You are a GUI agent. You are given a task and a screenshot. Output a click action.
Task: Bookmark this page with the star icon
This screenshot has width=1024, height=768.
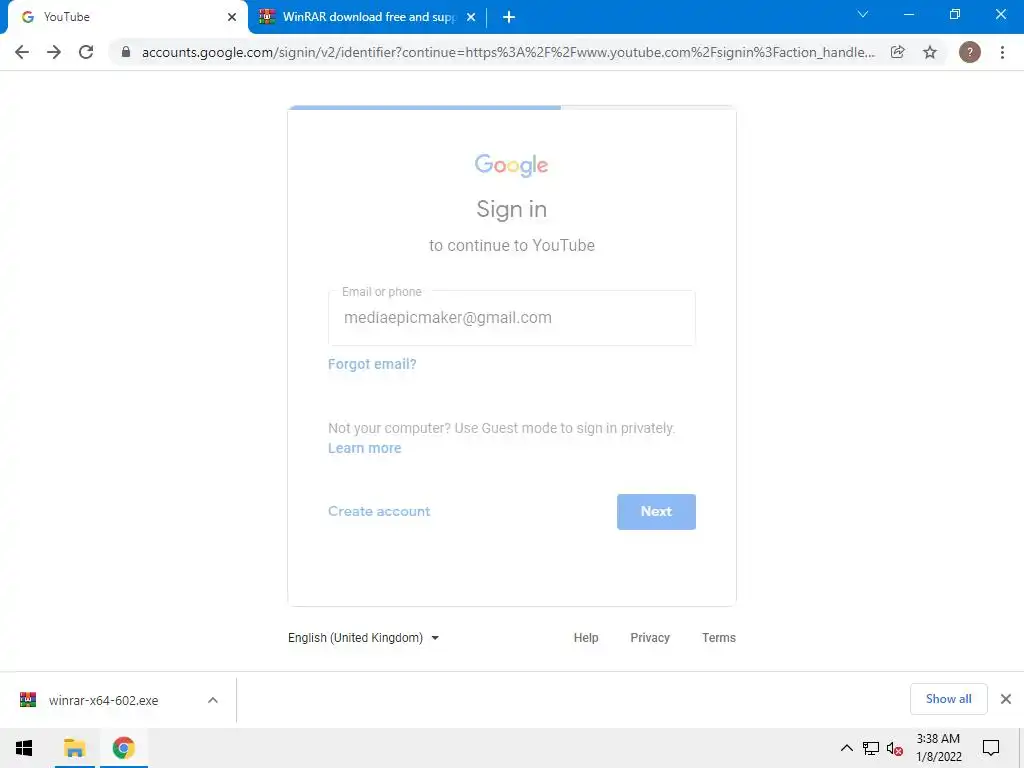930,52
